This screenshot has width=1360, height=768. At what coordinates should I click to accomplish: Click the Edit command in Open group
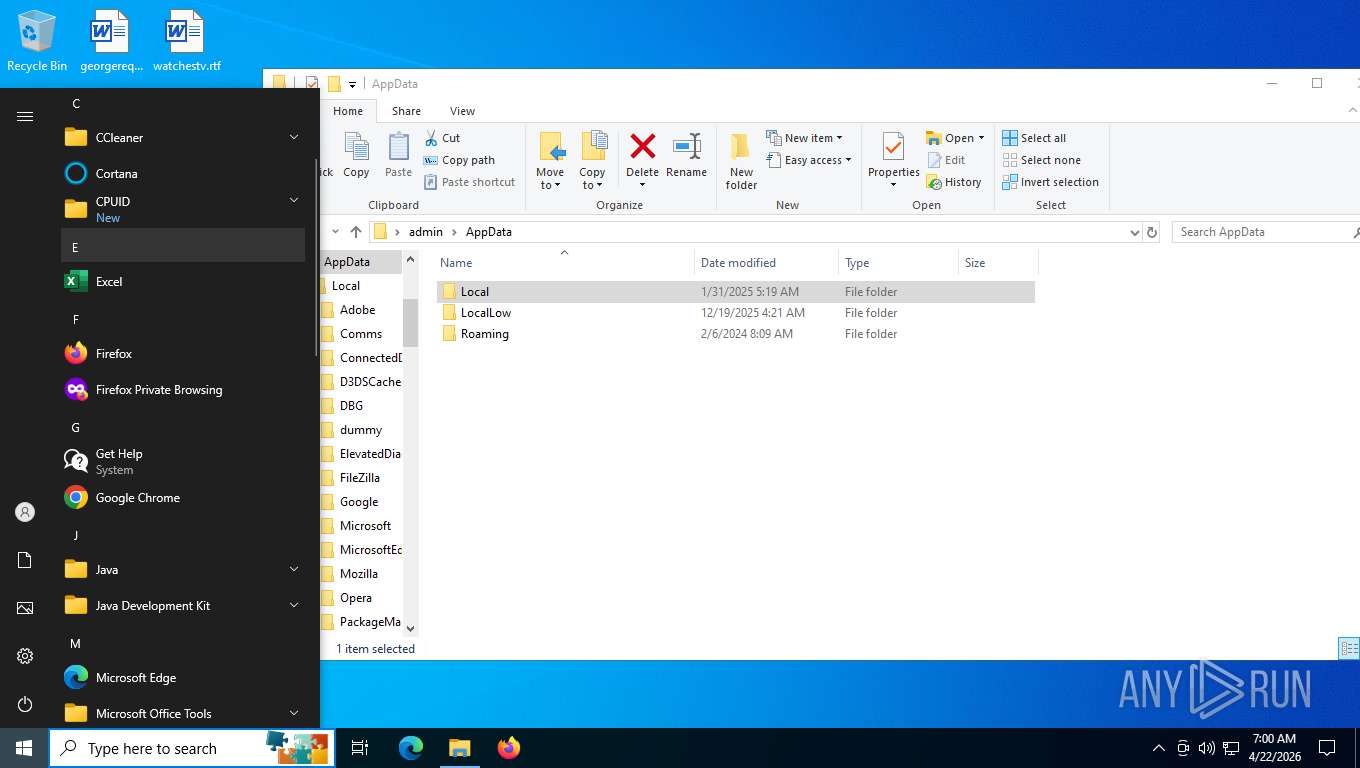pos(946,160)
